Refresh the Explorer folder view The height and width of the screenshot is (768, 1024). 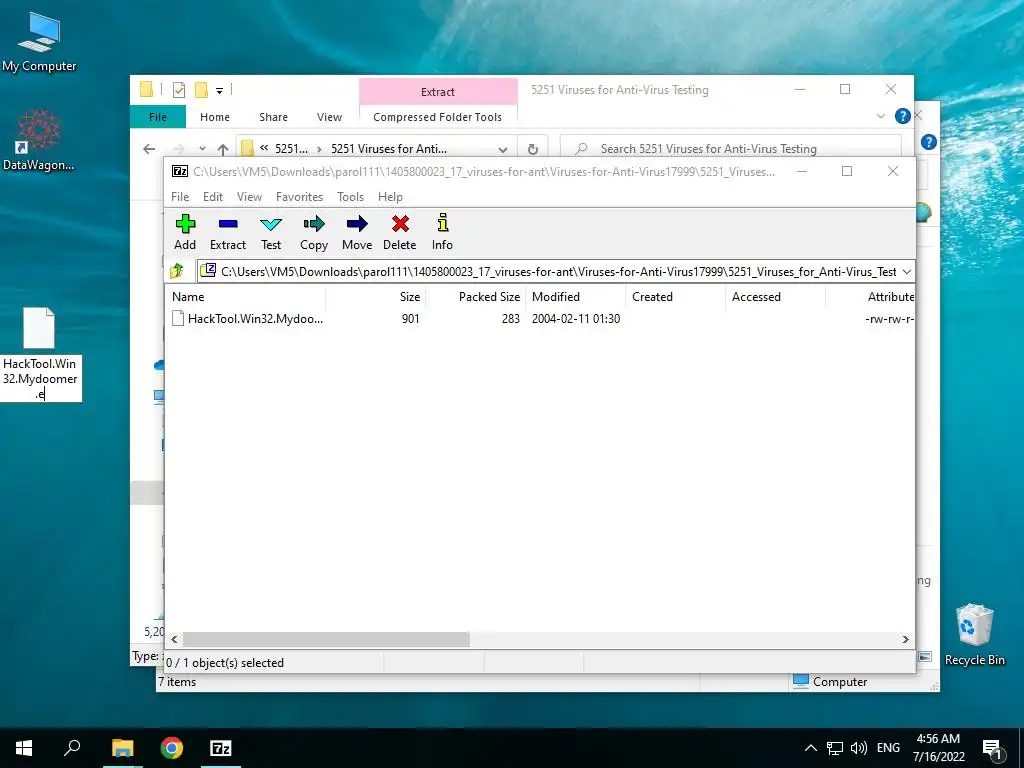coord(533,149)
